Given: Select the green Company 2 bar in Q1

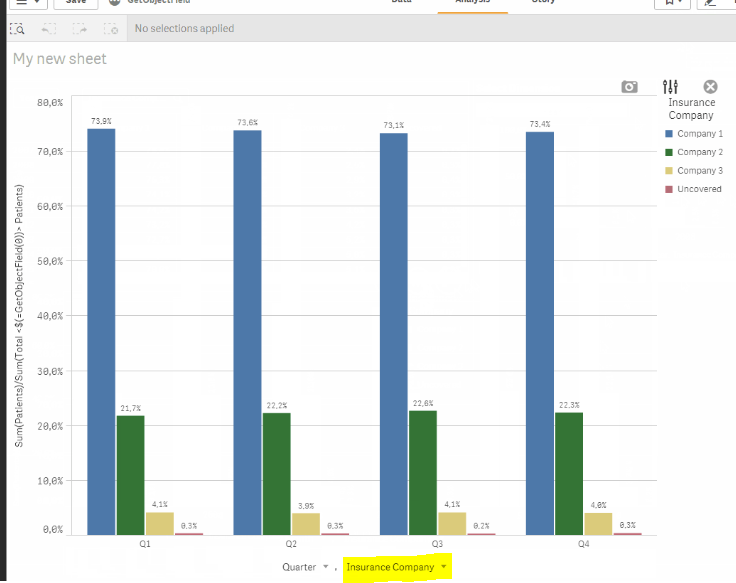Looking at the screenshot, I should click(130, 475).
